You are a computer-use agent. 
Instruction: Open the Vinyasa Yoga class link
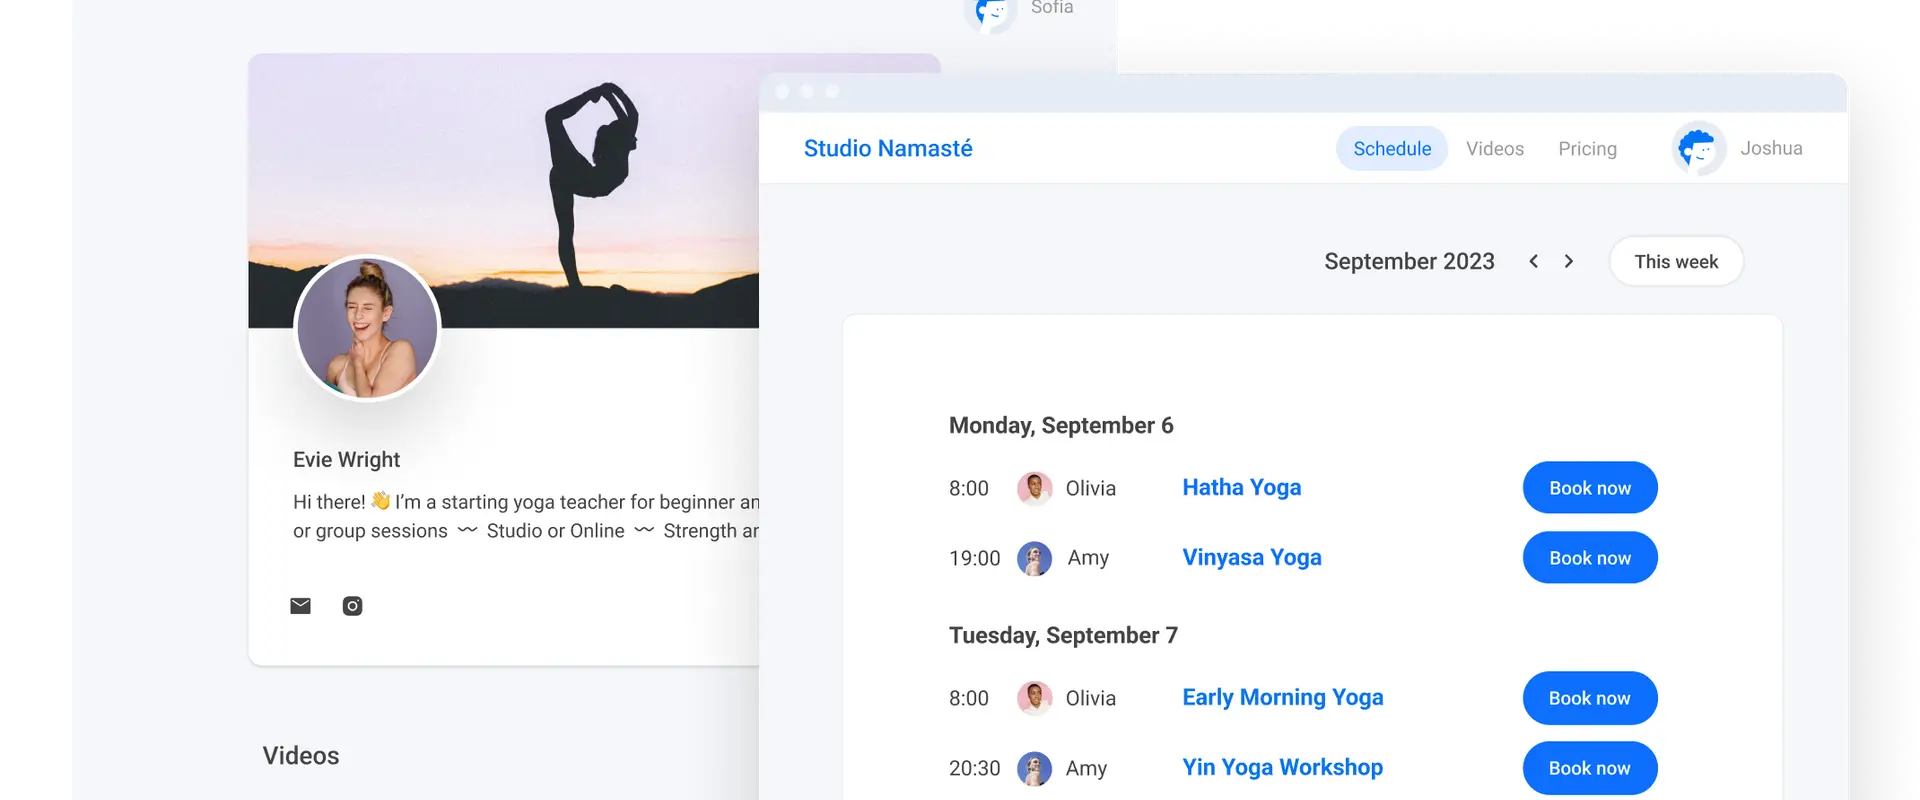(x=1252, y=558)
